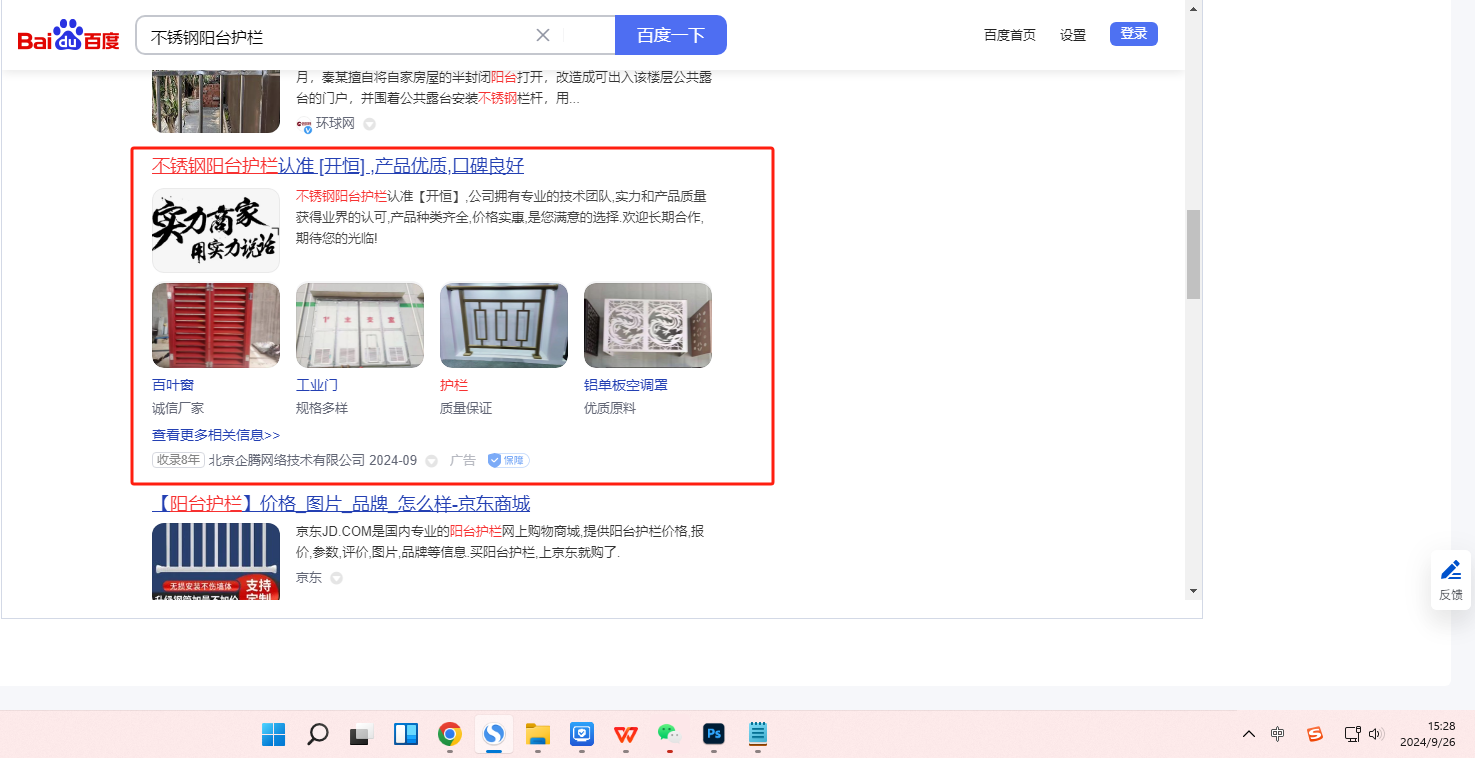Expand dropdown arrow next to 环球网
The width and height of the screenshot is (1475, 758).
tap(369, 124)
